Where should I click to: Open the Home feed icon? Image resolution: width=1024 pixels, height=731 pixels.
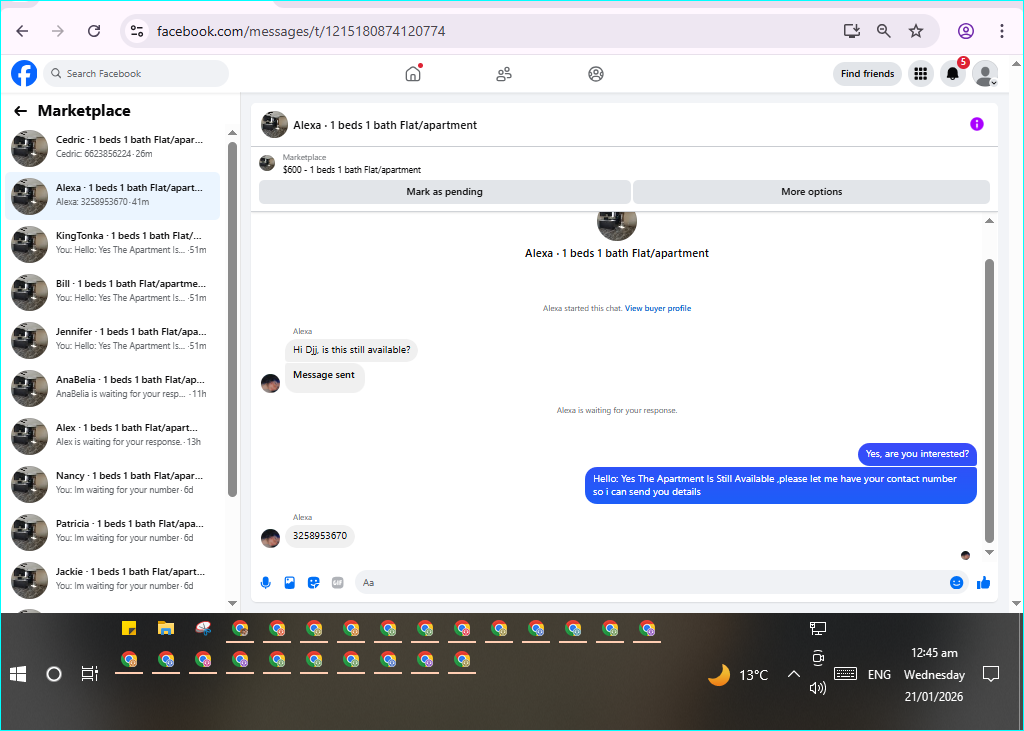click(x=413, y=73)
